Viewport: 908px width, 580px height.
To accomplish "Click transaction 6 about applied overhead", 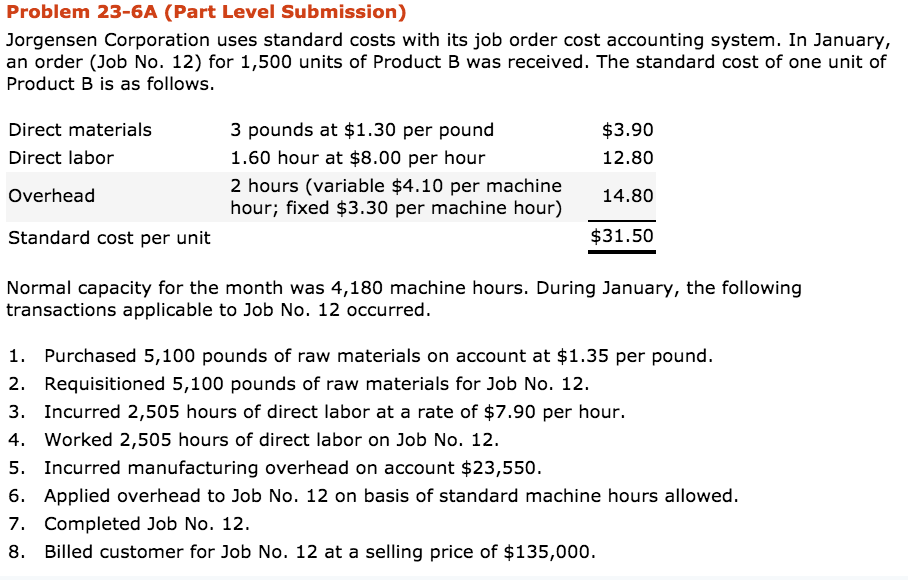I will (390, 496).
